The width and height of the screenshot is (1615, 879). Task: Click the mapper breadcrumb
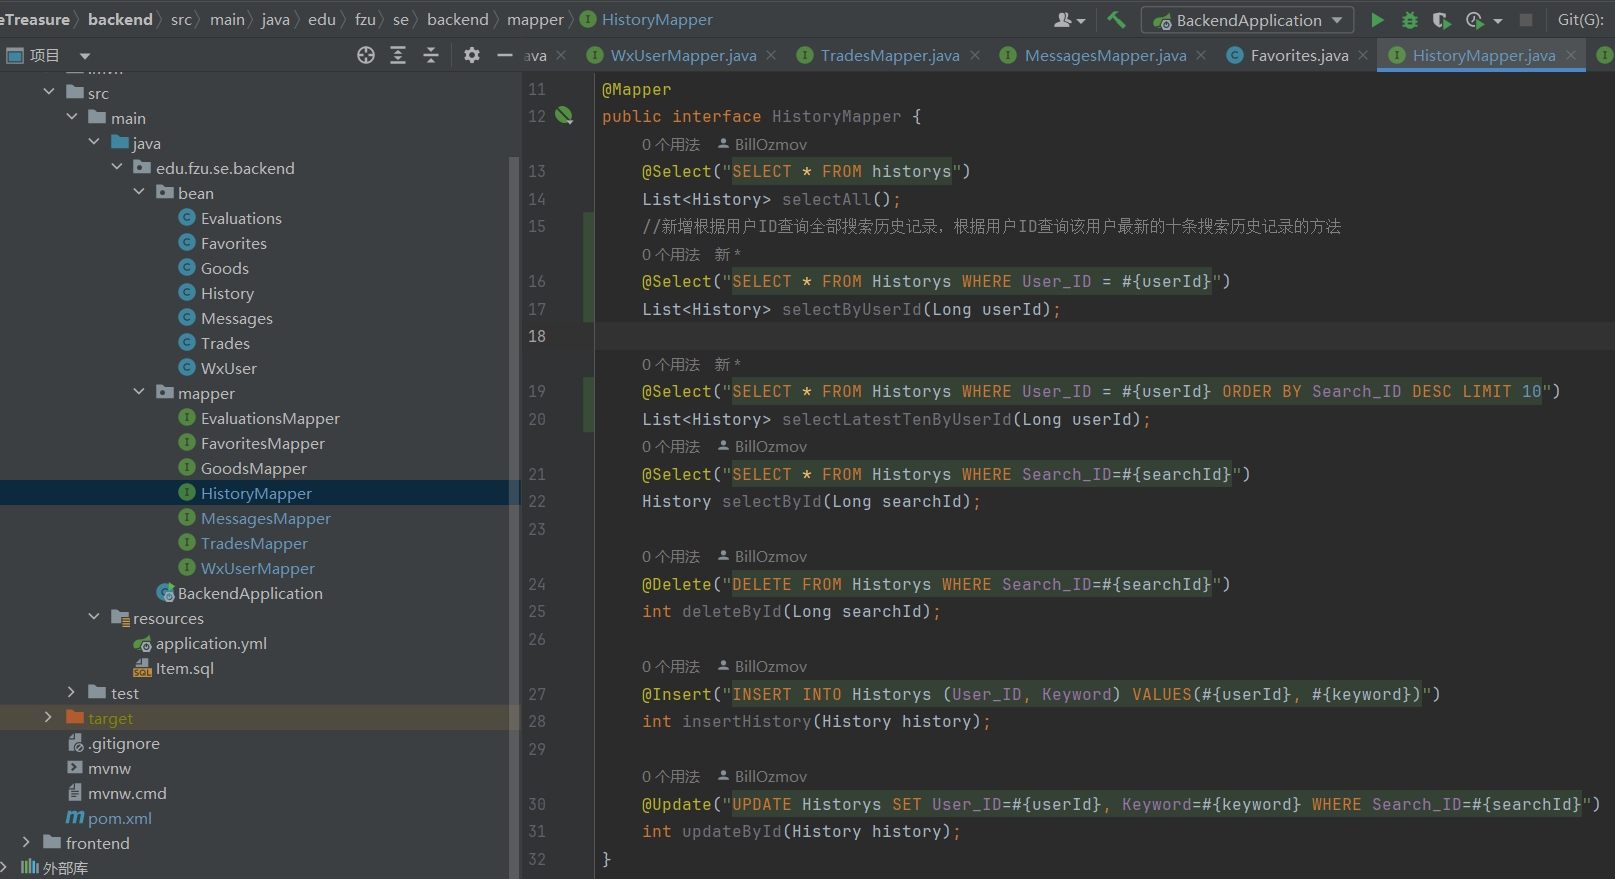536,19
